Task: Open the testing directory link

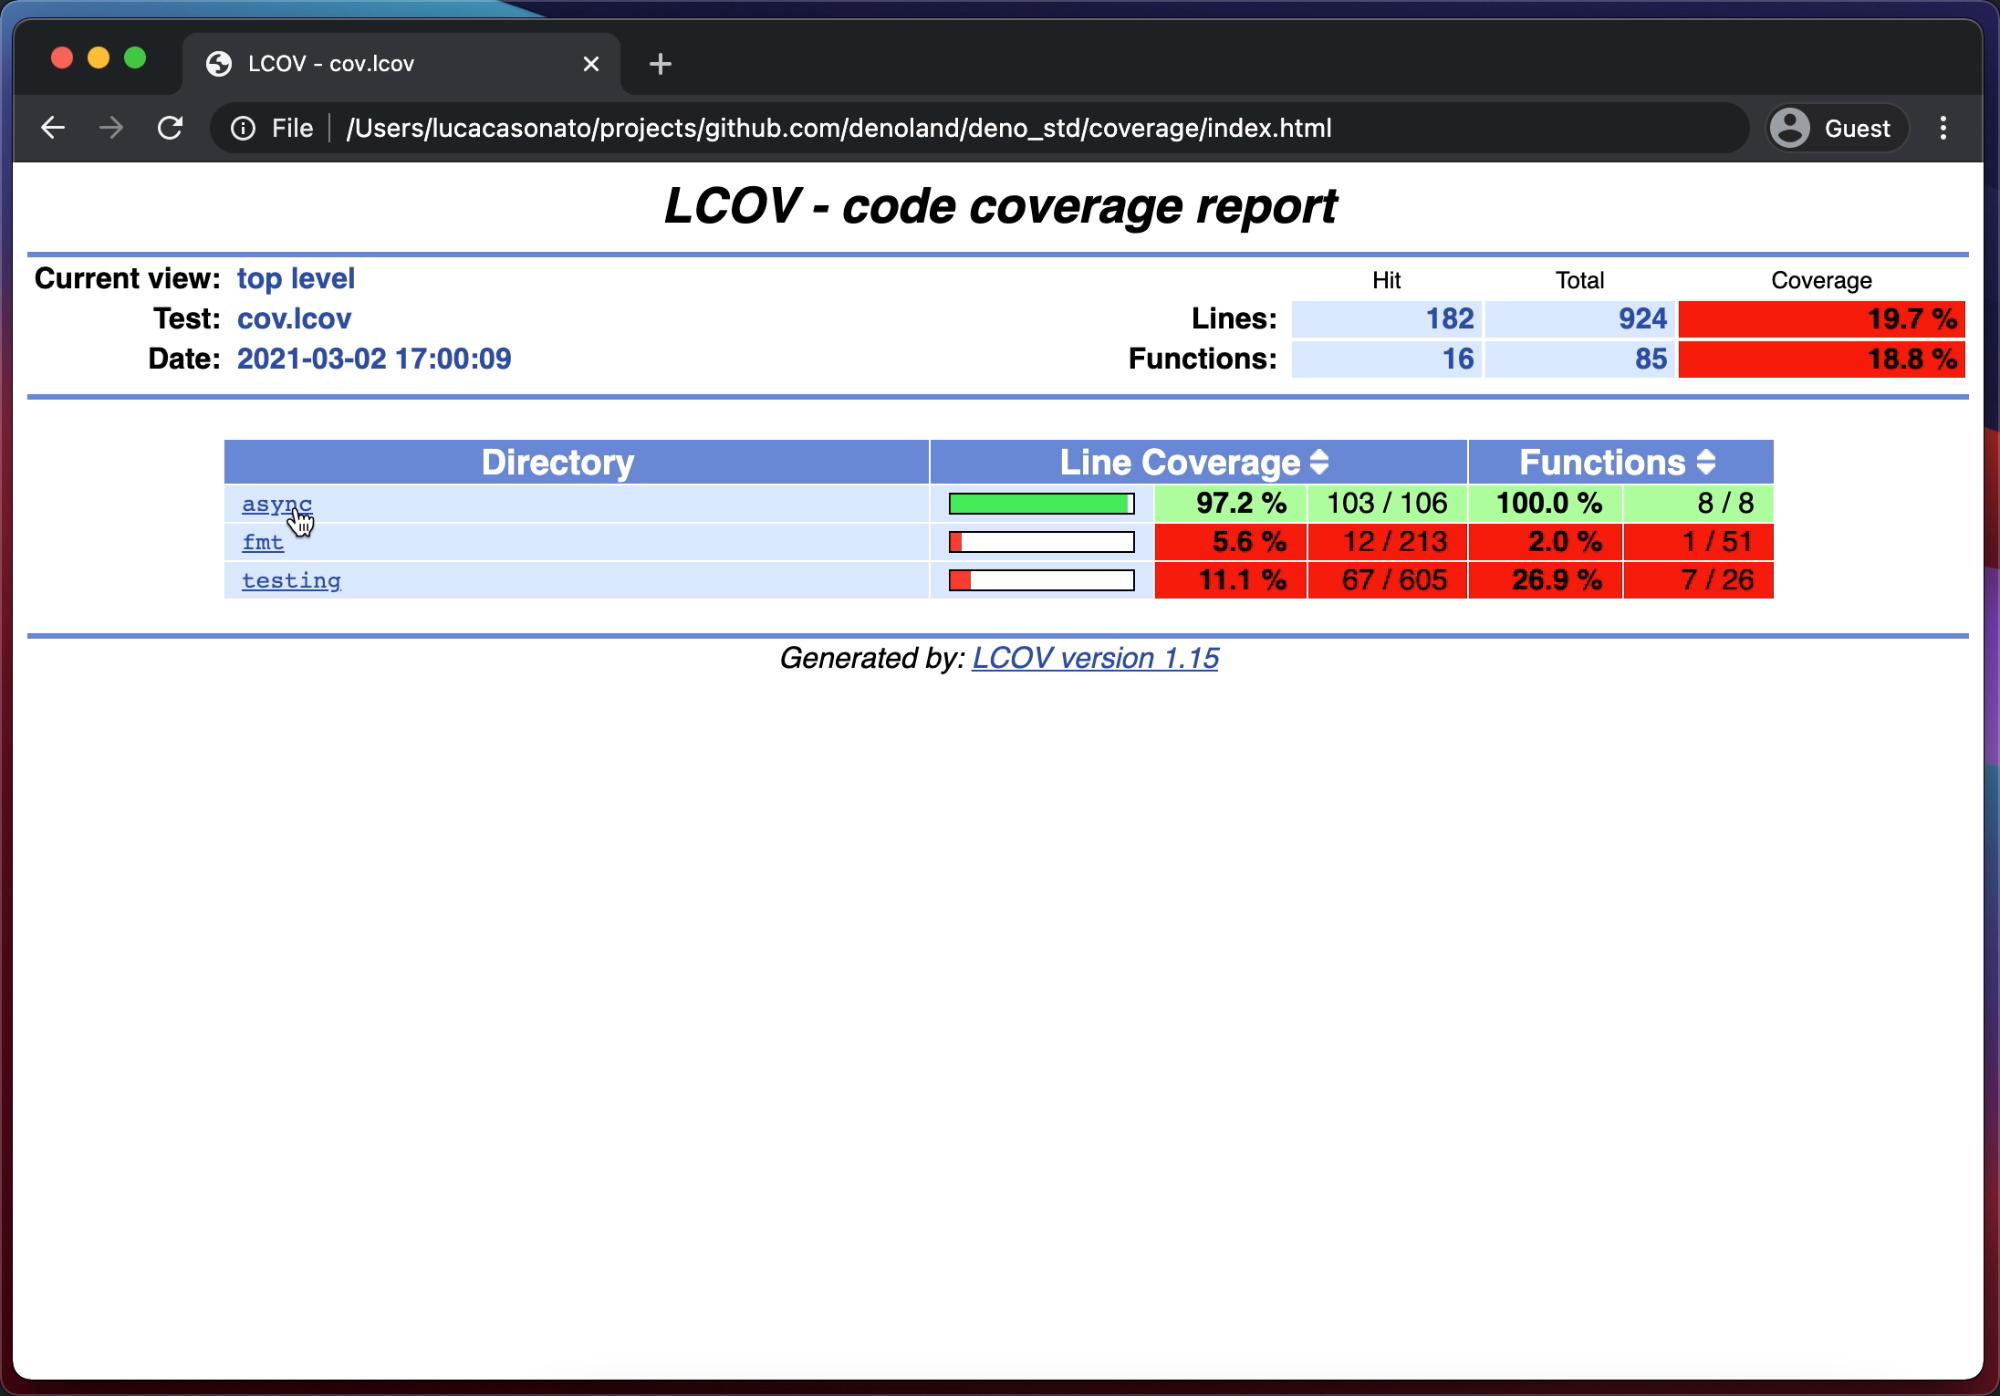Action: (x=291, y=580)
